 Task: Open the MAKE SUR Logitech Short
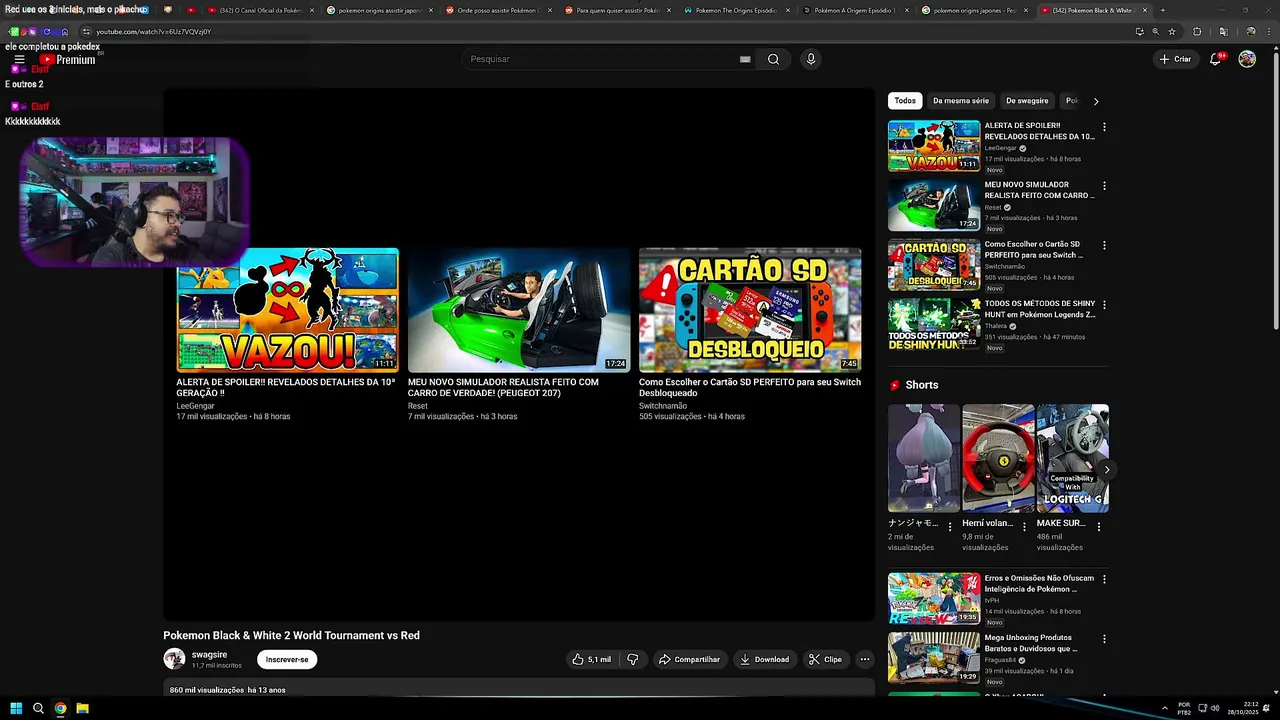point(1072,458)
